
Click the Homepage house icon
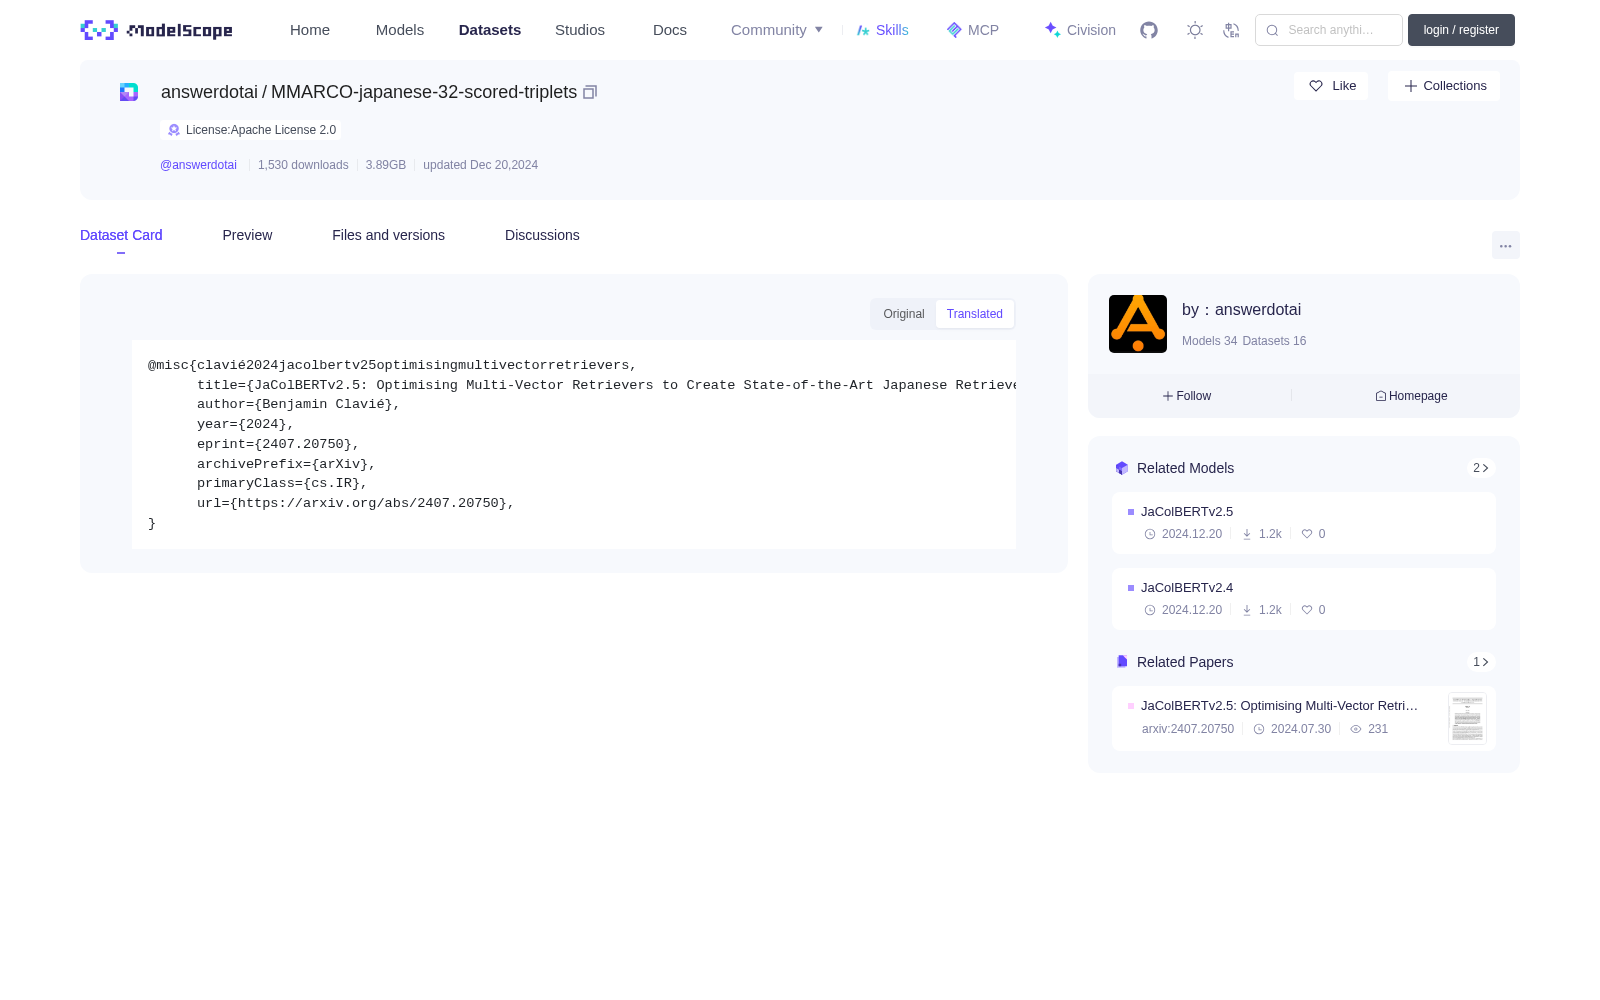pyautogui.click(x=1381, y=396)
